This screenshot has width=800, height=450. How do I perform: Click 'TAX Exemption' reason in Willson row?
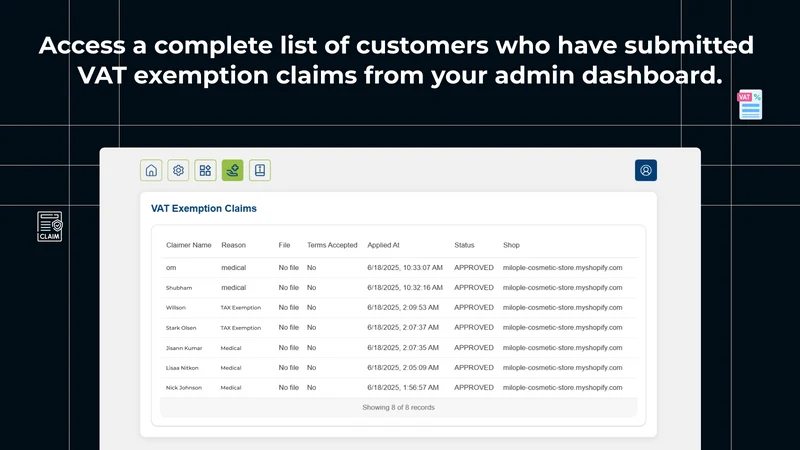pyautogui.click(x=241, y=308)
